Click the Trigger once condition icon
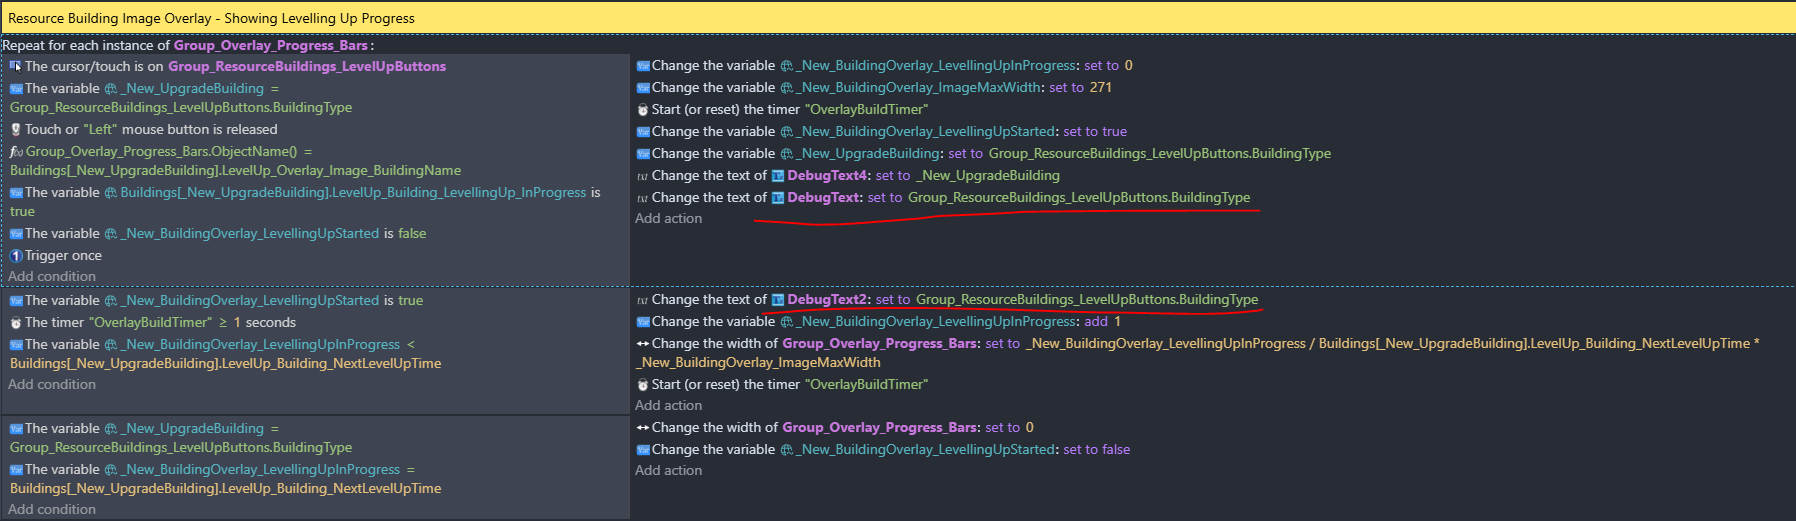Screen dimensions: 1796x521 point(16,255)
